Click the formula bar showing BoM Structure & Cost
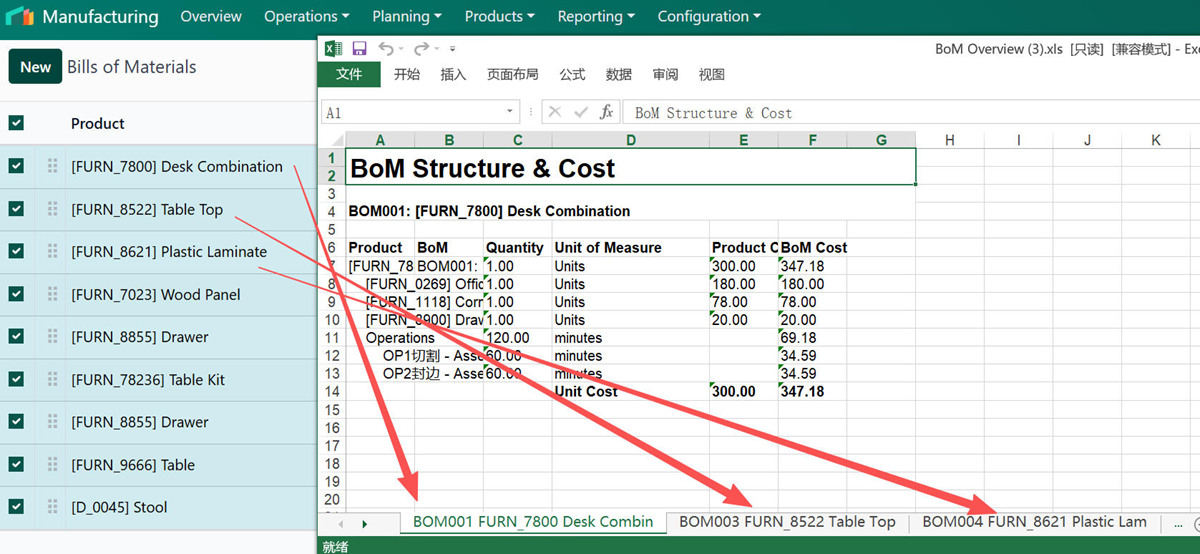Screen dimensions: 1200x554 pos(900,113)
